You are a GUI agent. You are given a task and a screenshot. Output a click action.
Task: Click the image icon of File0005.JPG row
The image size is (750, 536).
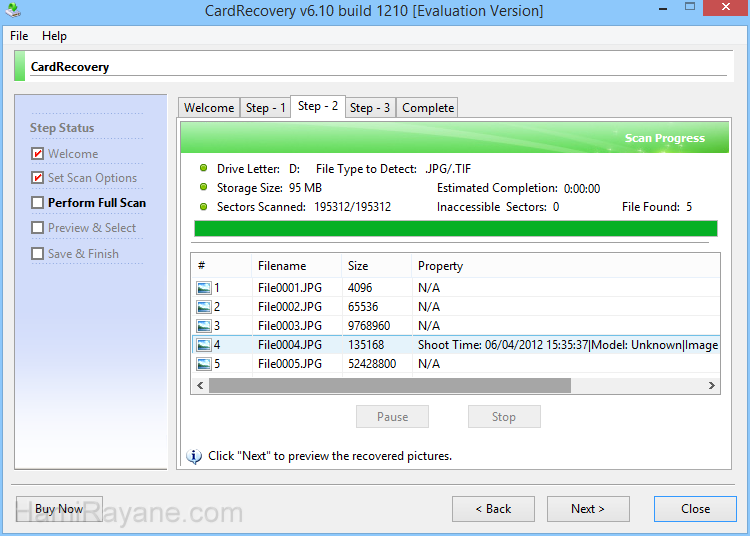point(204,364)
